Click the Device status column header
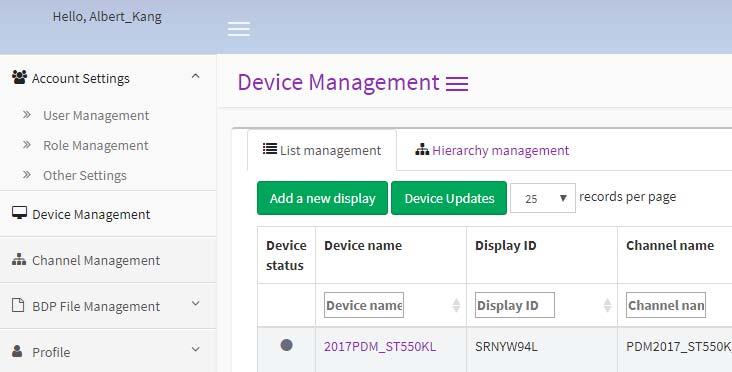Screen dimensions: 732x372 286,255
